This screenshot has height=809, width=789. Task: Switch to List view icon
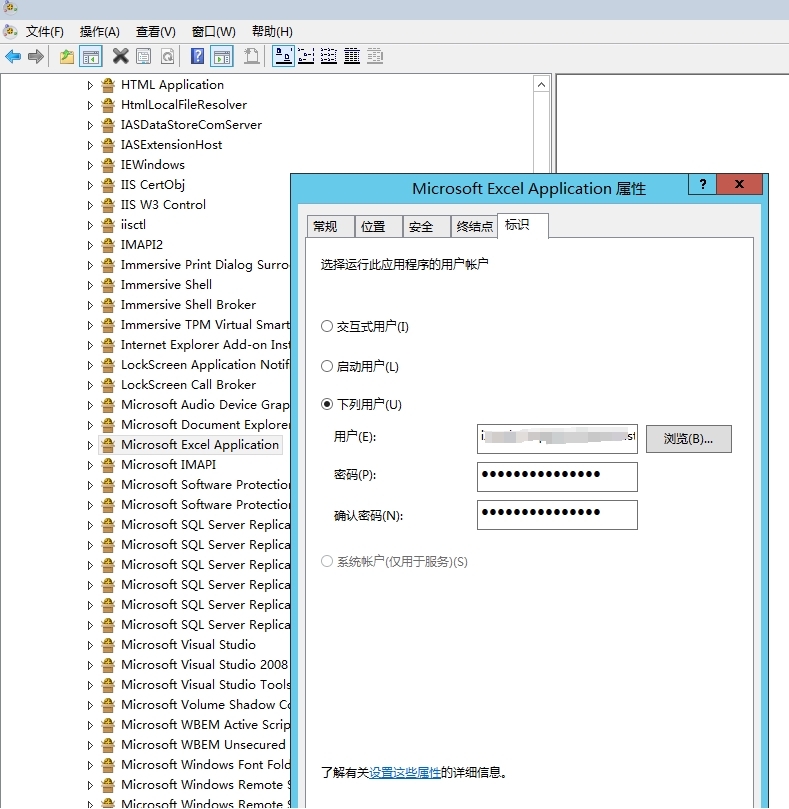(x=329, y=56)
